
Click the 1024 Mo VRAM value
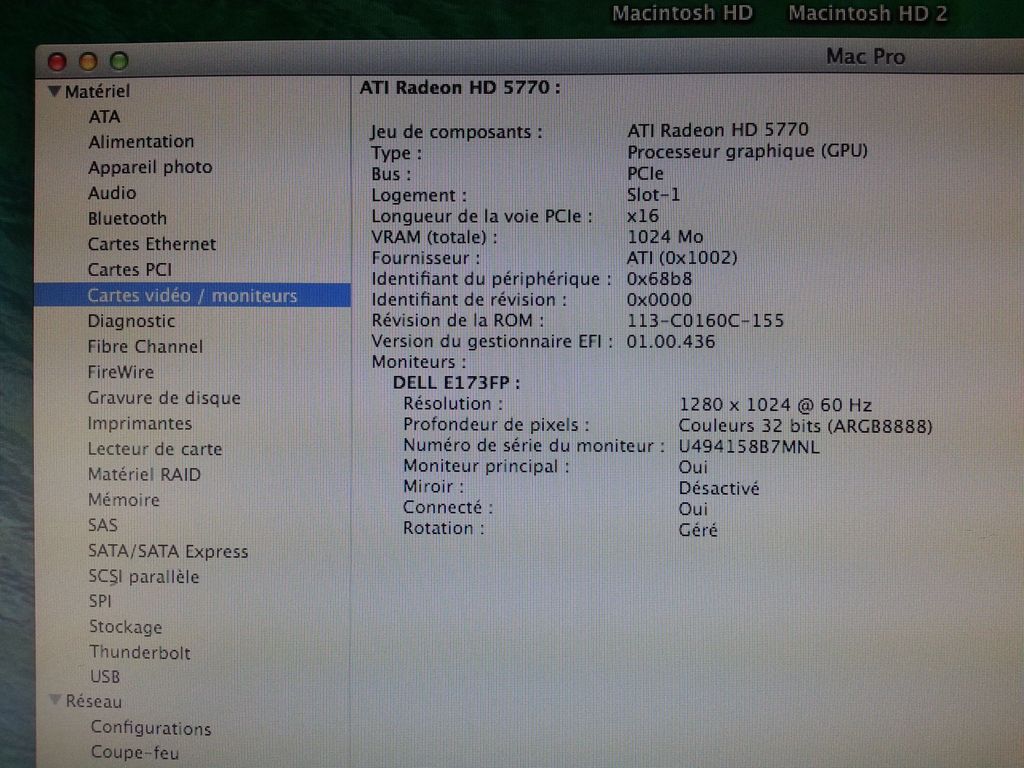pos(665,236)
